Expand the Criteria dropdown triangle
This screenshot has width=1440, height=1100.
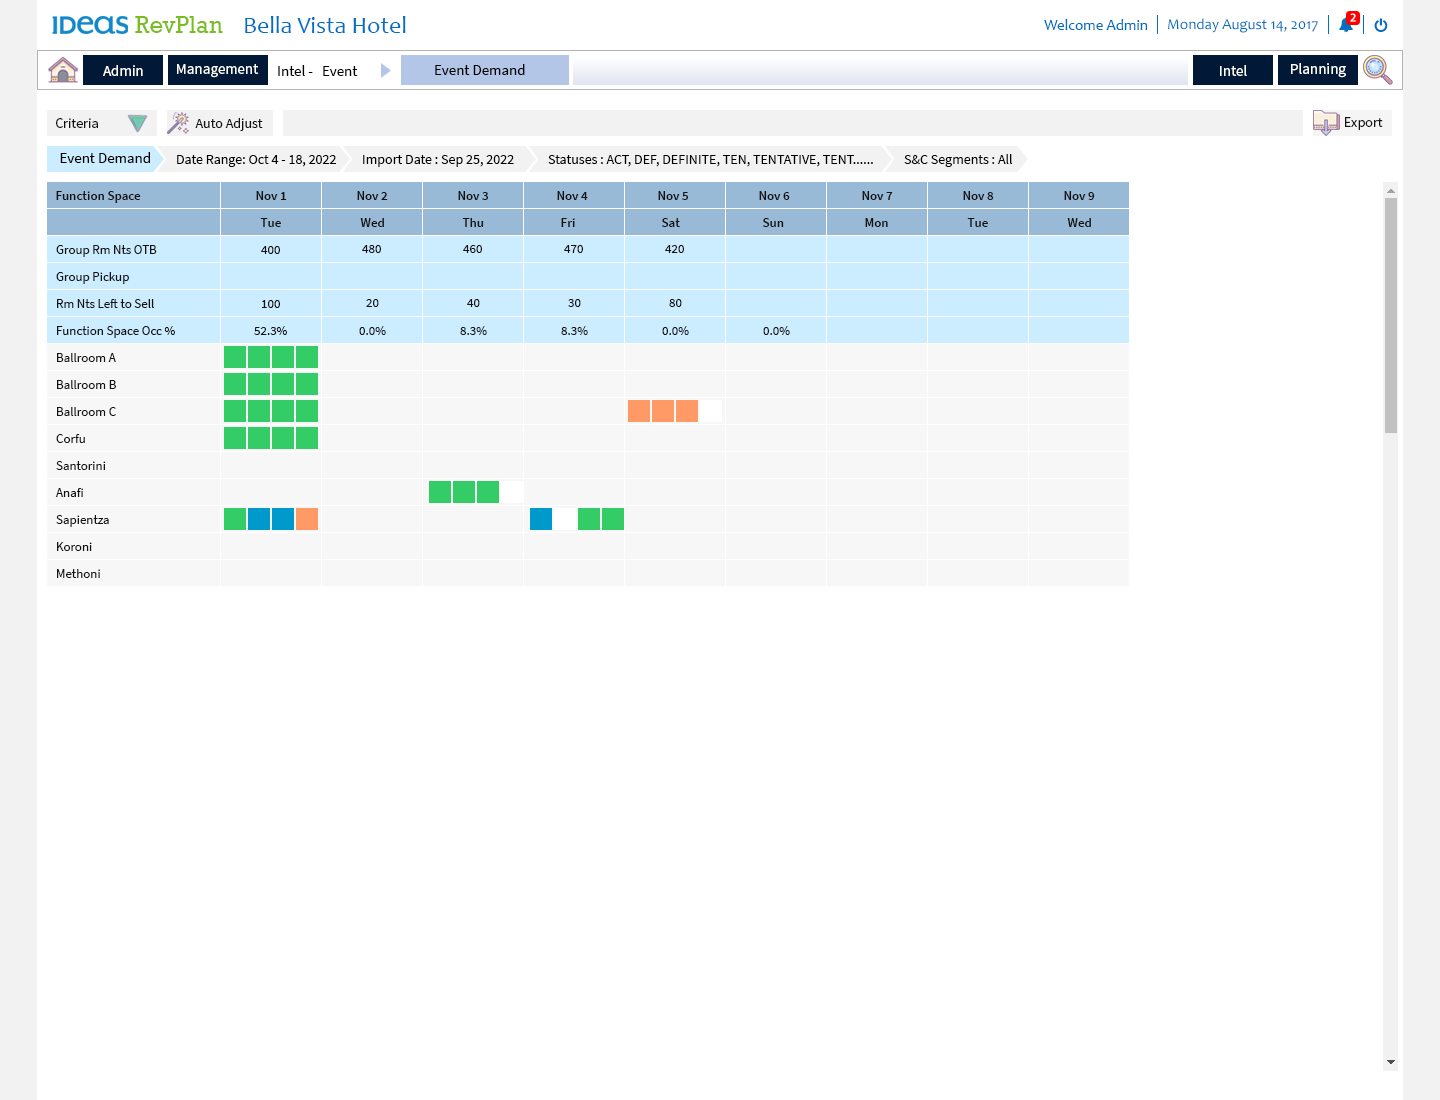pos(138,123)
